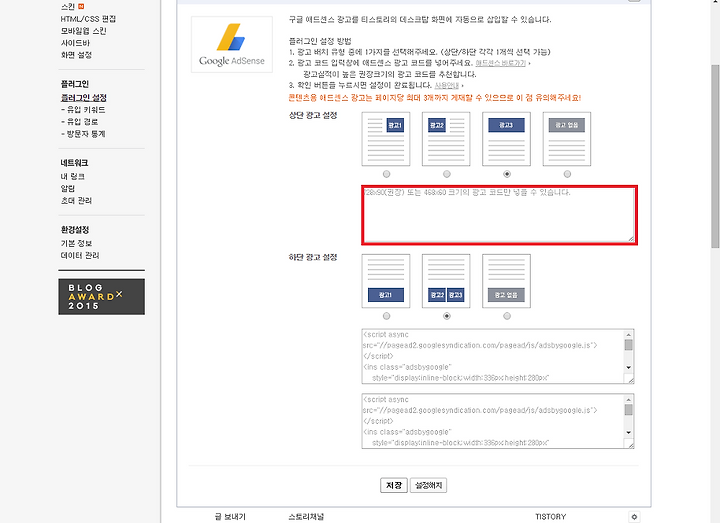The height and width of the screenshot is (523, 720).
Task: Open 화면 설정 in the sidebar
Action: coord(76,55)
